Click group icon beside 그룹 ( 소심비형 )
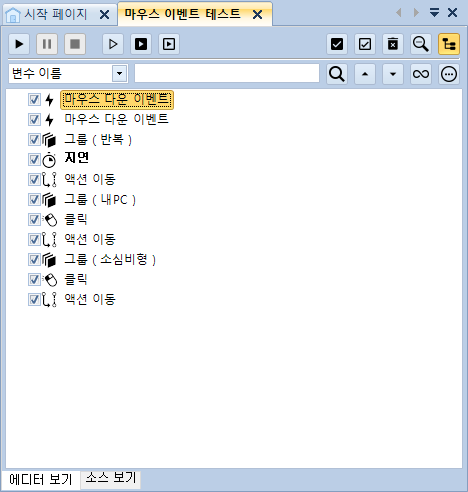This screenshot has width=468, height=492. click(49, 260)
